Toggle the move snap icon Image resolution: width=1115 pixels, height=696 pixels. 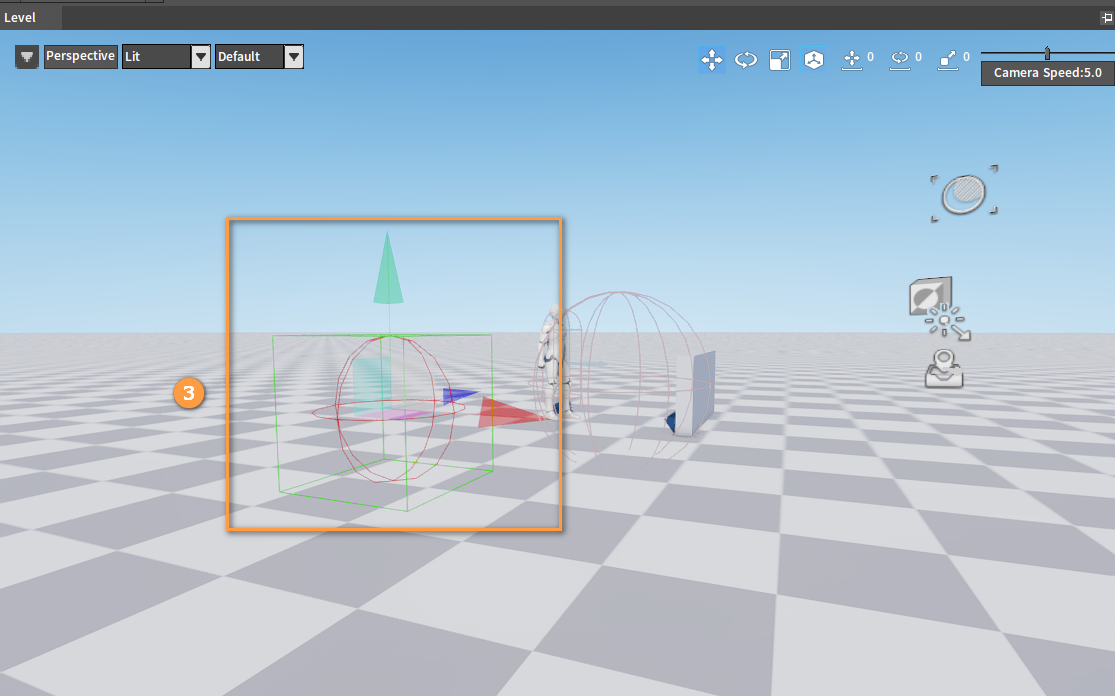852,60
